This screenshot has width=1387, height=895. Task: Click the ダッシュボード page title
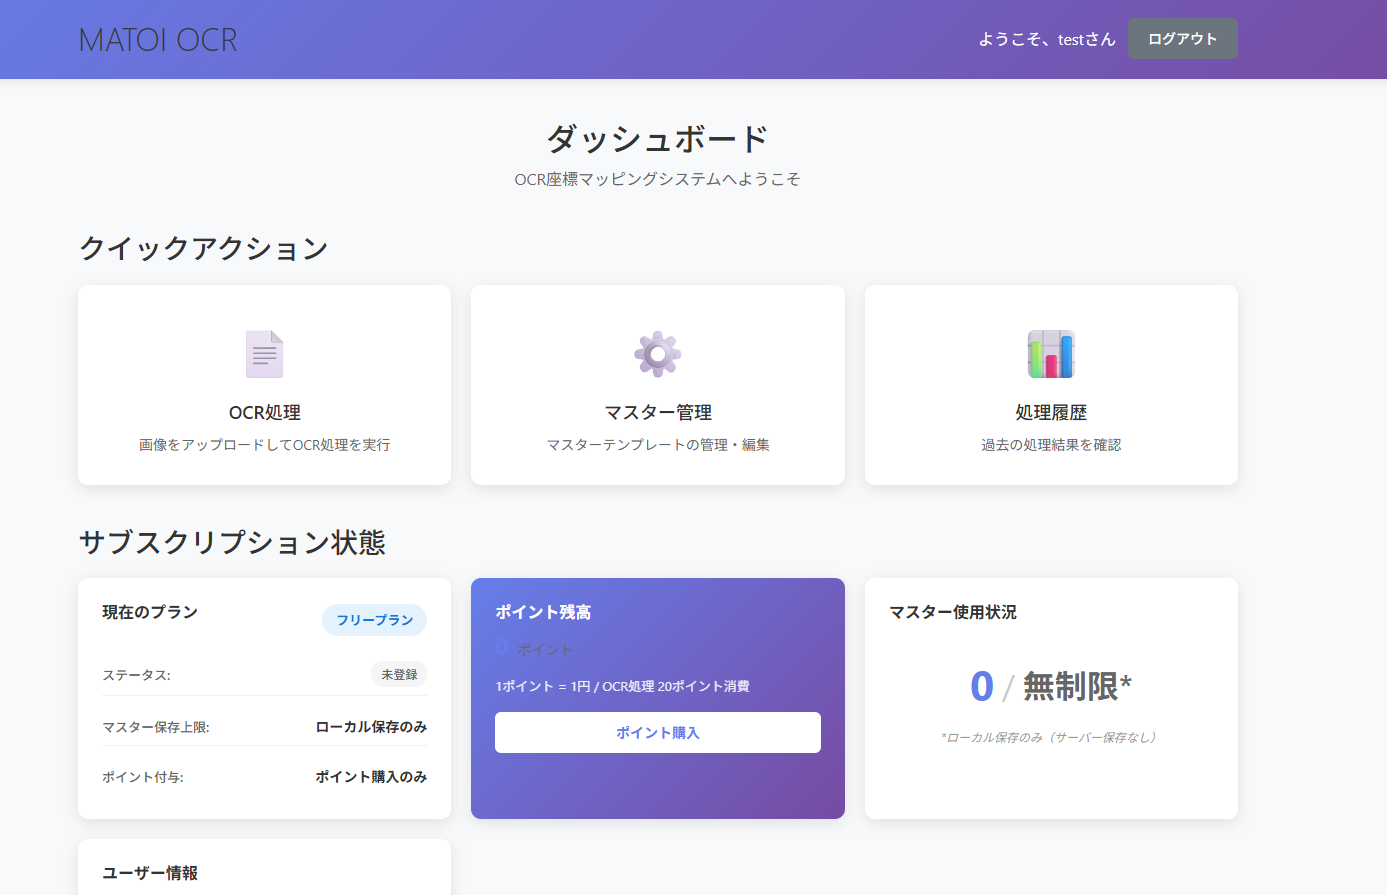point(657,139)
